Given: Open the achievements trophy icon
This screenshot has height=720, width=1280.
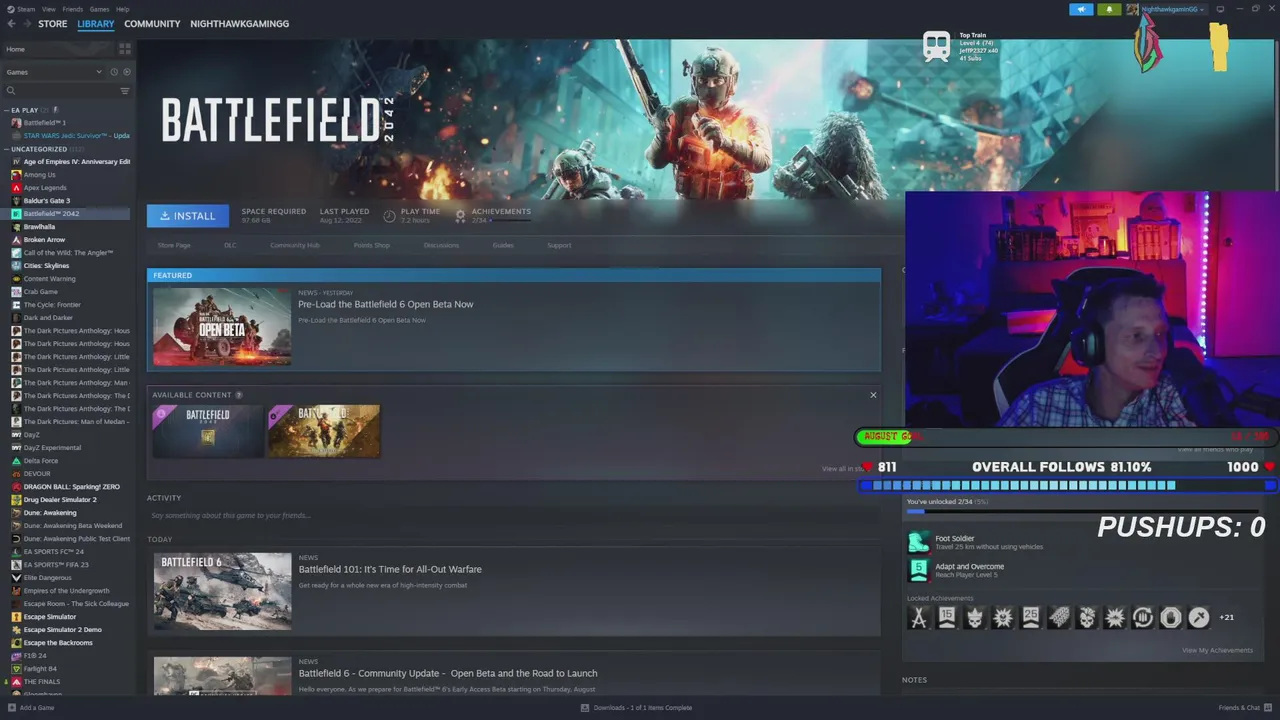Looking at the screenshot, I should [x=460, y=215].
